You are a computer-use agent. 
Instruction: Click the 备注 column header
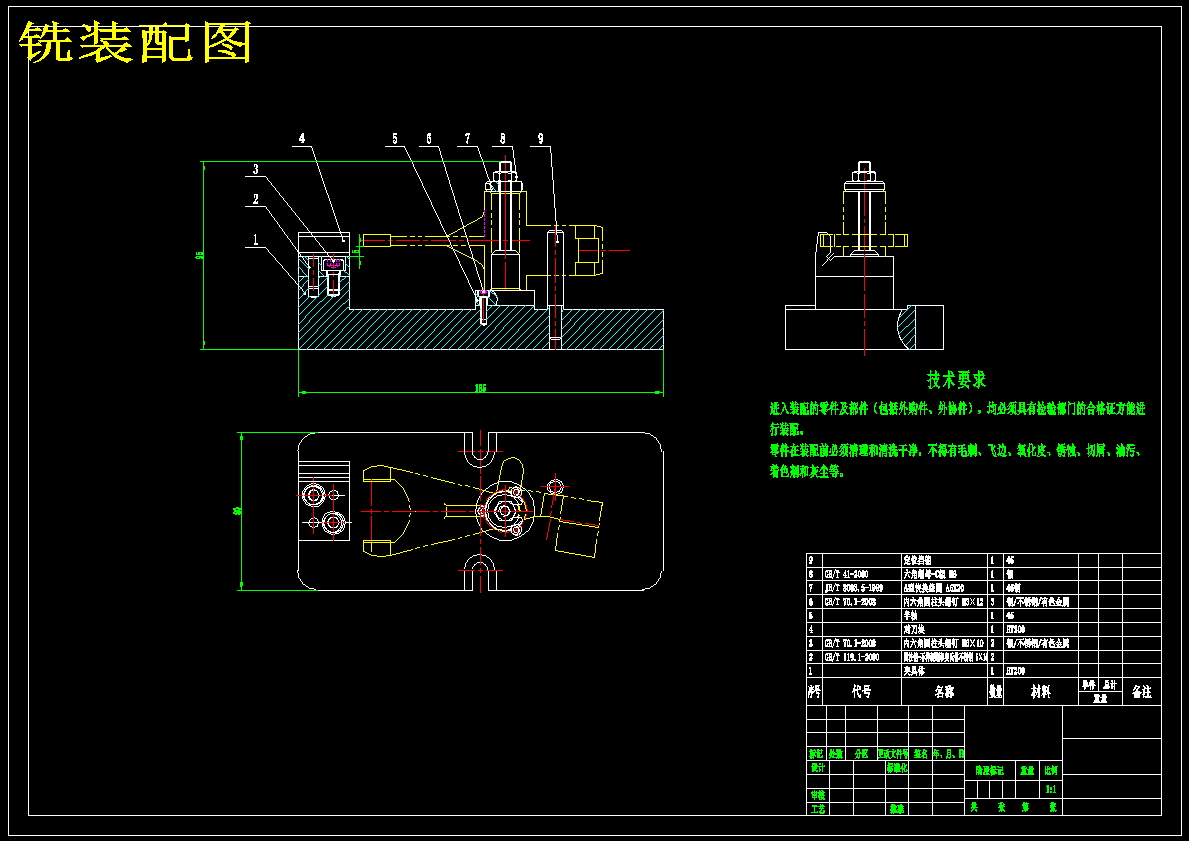coord(1141,692)
